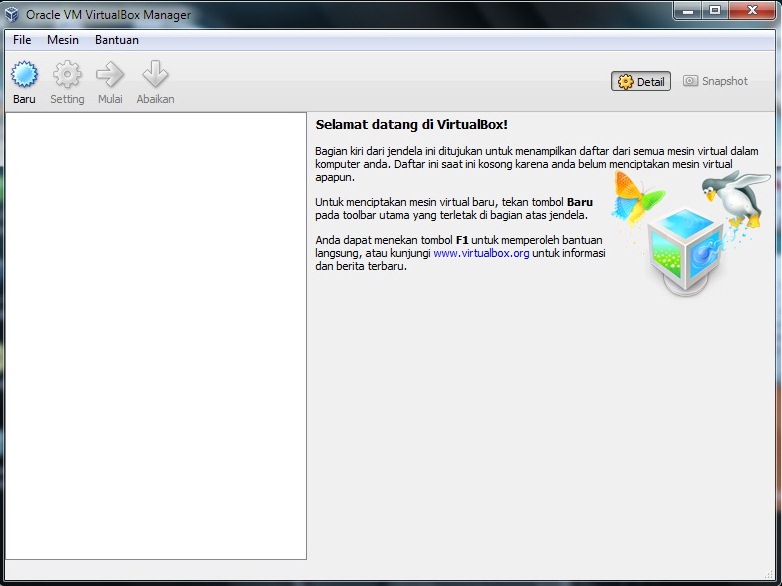
Task: Toggle the Detail view button
Action: pyautogui.click(x=641, y=81)
